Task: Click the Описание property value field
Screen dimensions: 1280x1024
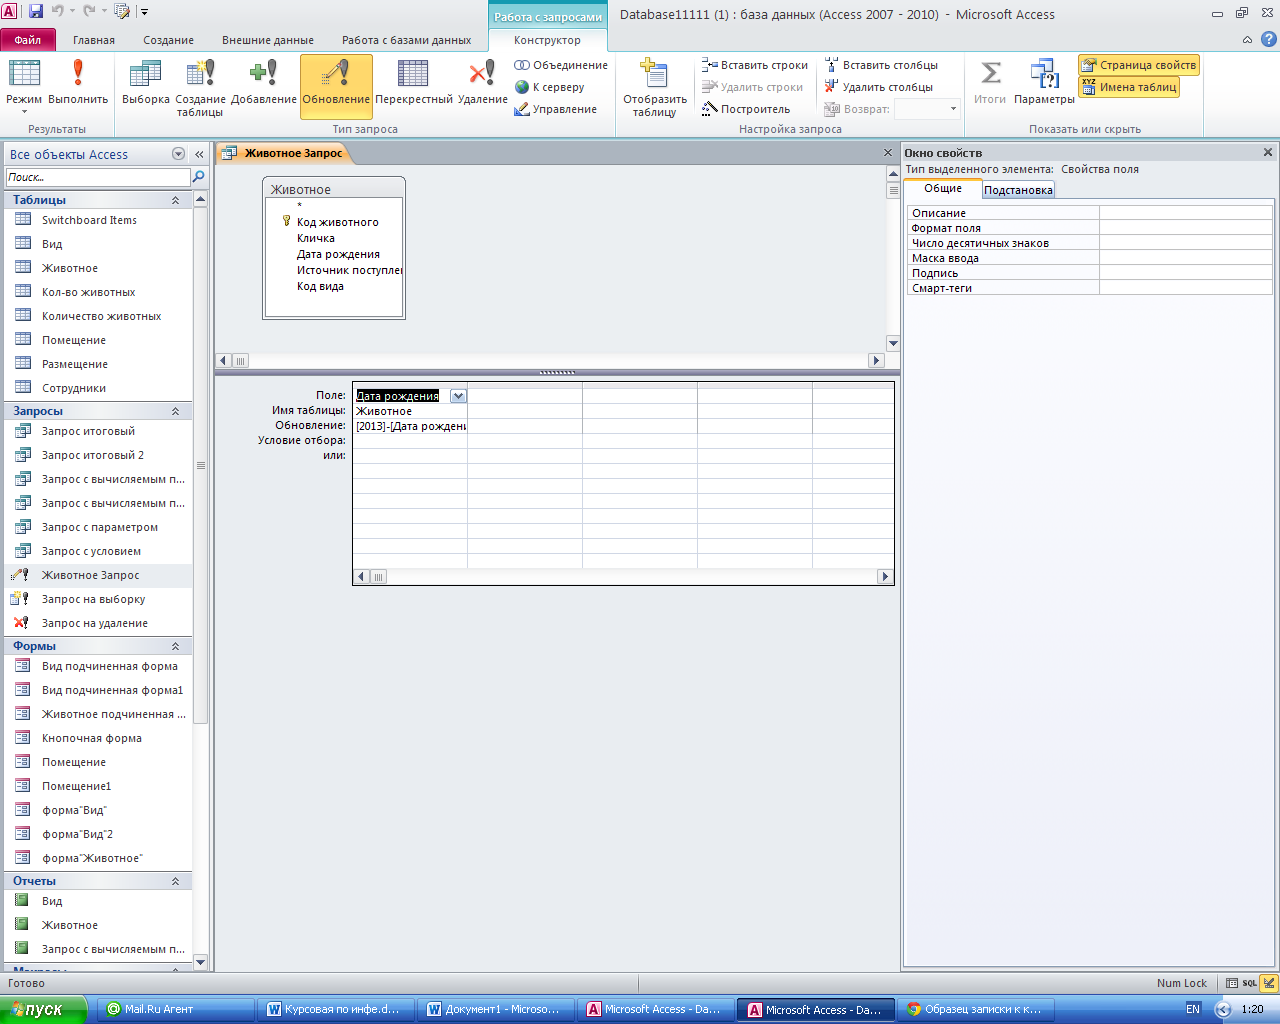Action: pyautogui.click(x=1186, y=213)
